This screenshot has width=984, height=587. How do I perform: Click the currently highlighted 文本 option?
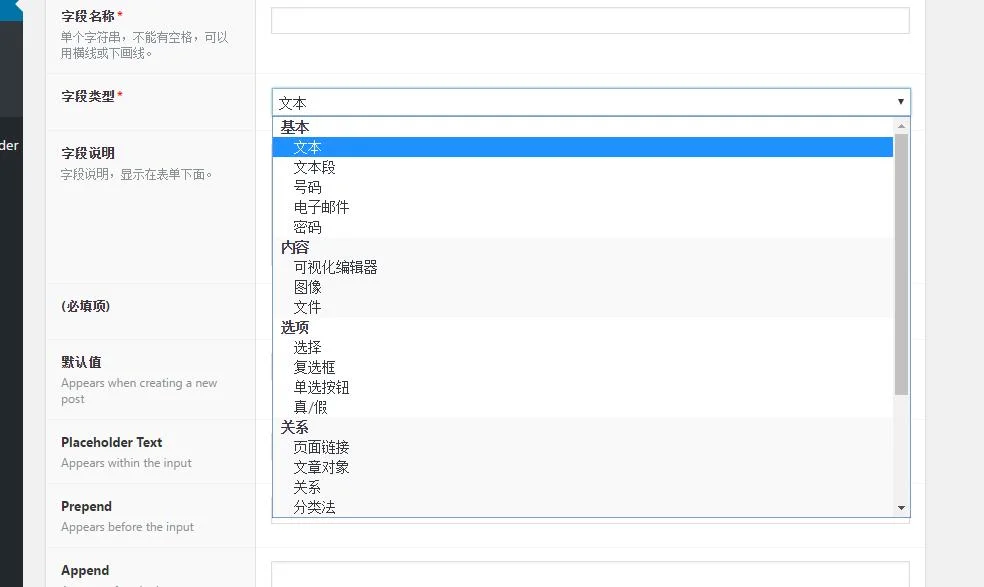click(308, 146)
